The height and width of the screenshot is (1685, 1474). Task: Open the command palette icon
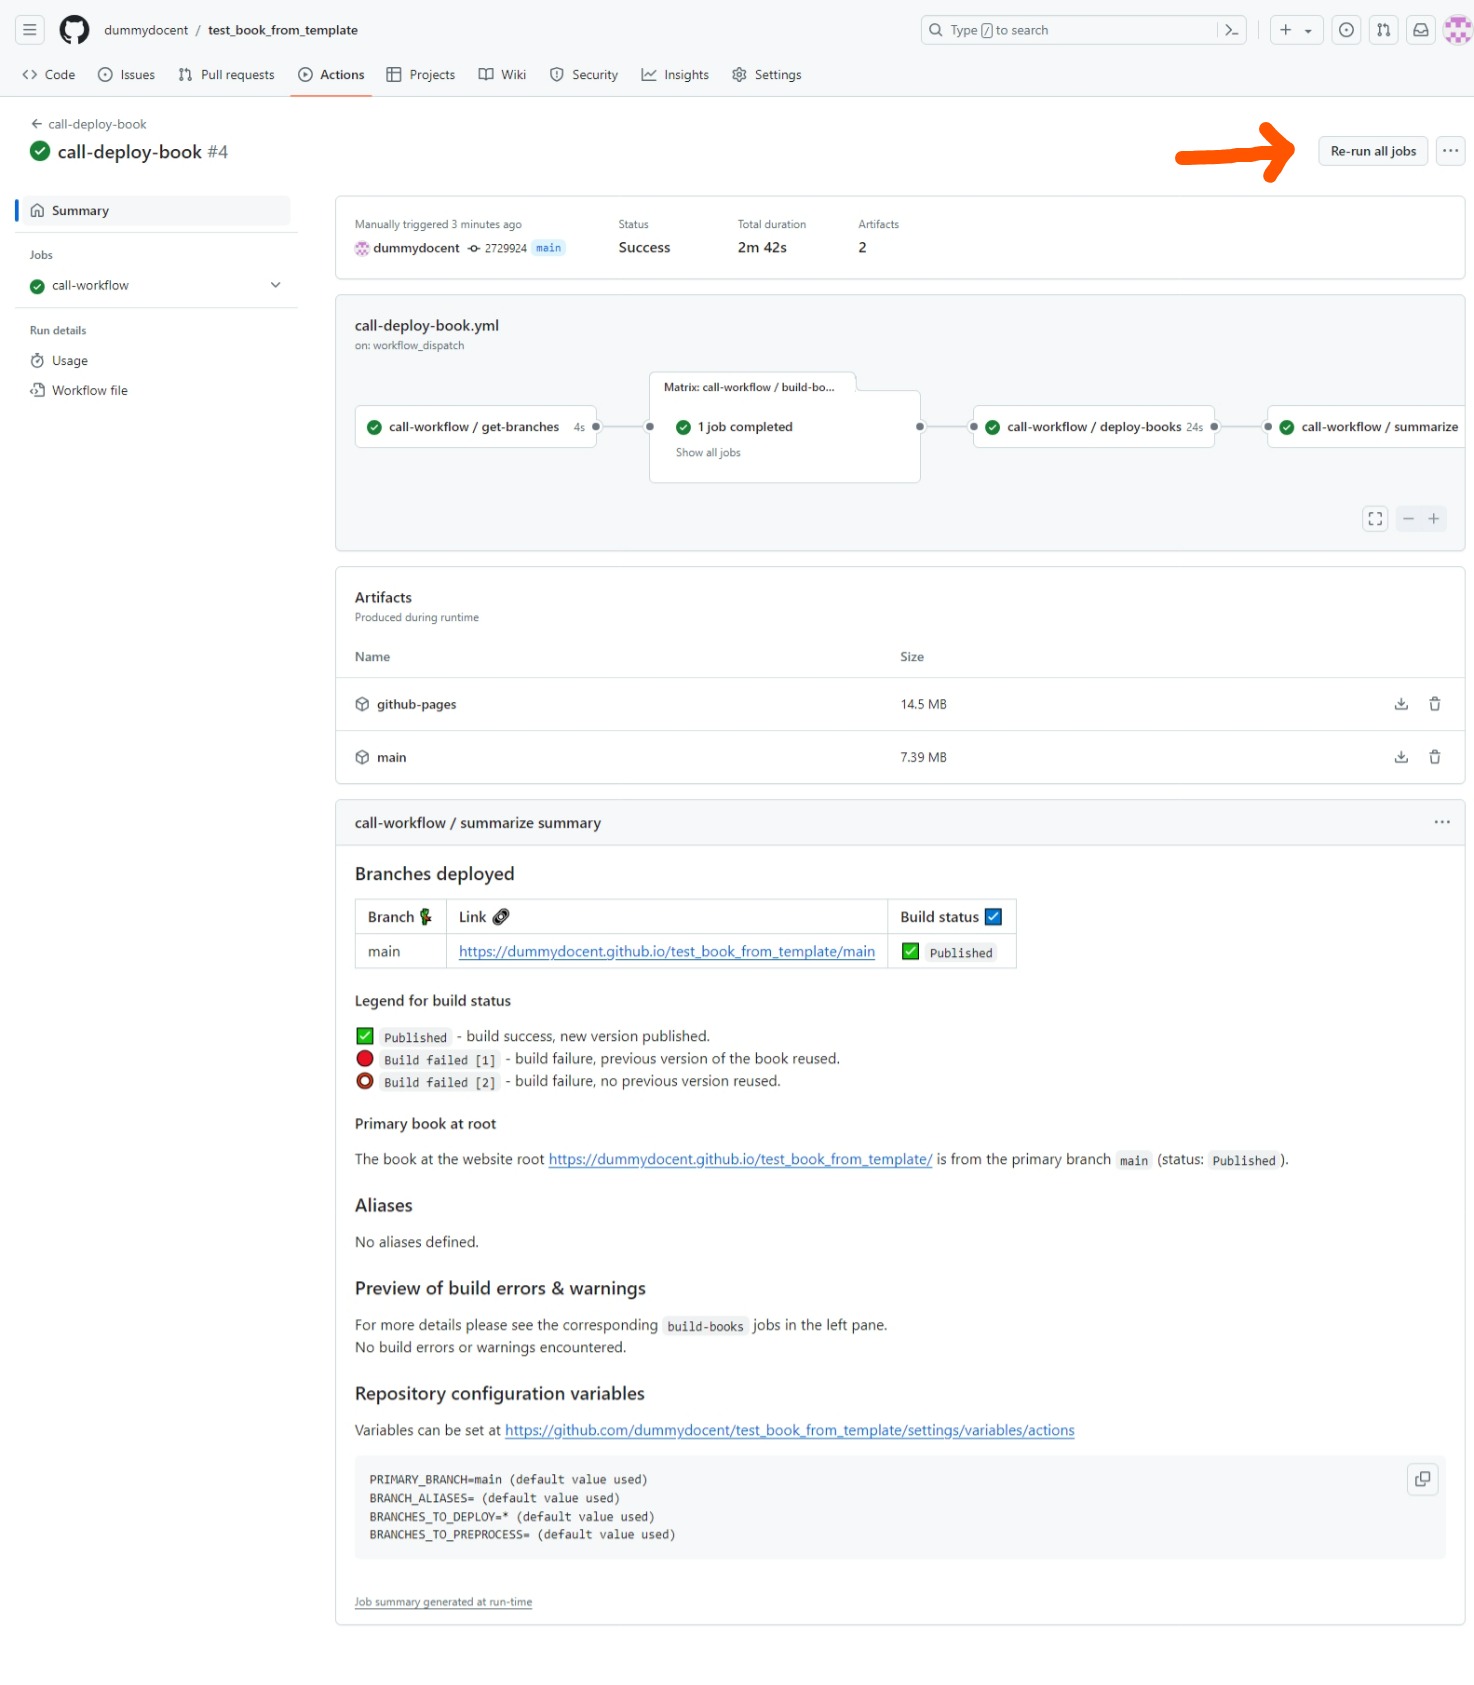pyautogui.click(x=1232, y=30)
